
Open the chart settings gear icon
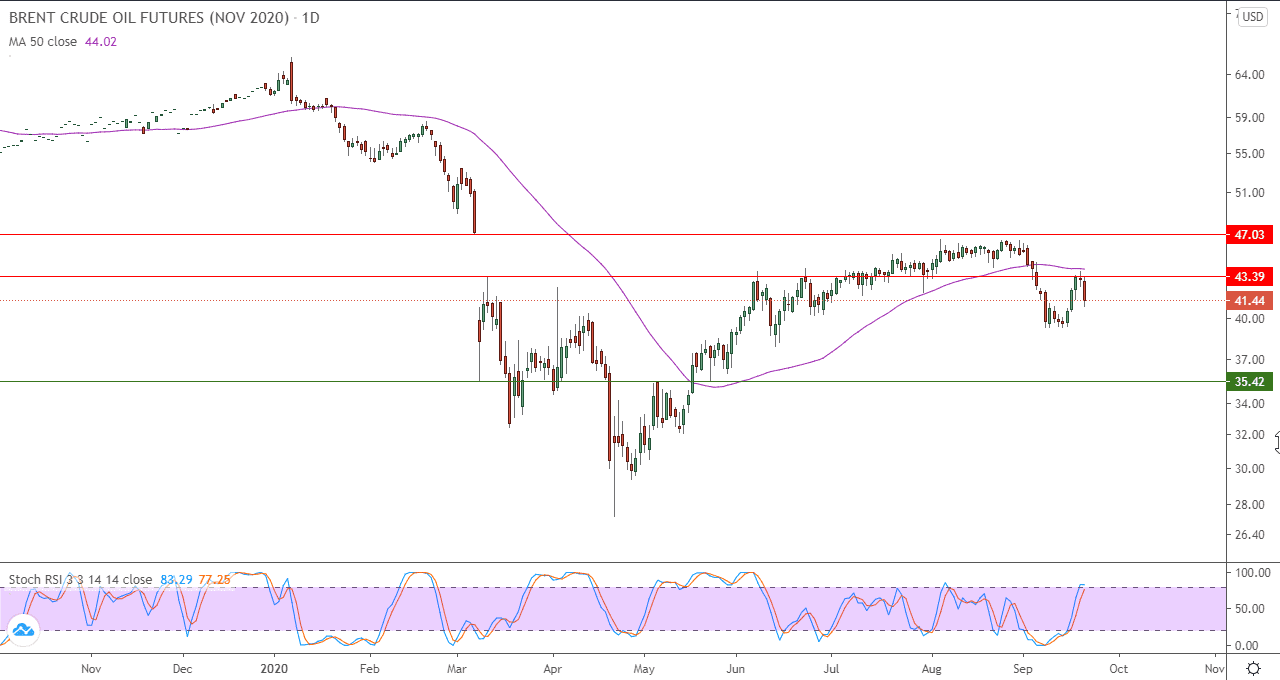pos(1253,668)
